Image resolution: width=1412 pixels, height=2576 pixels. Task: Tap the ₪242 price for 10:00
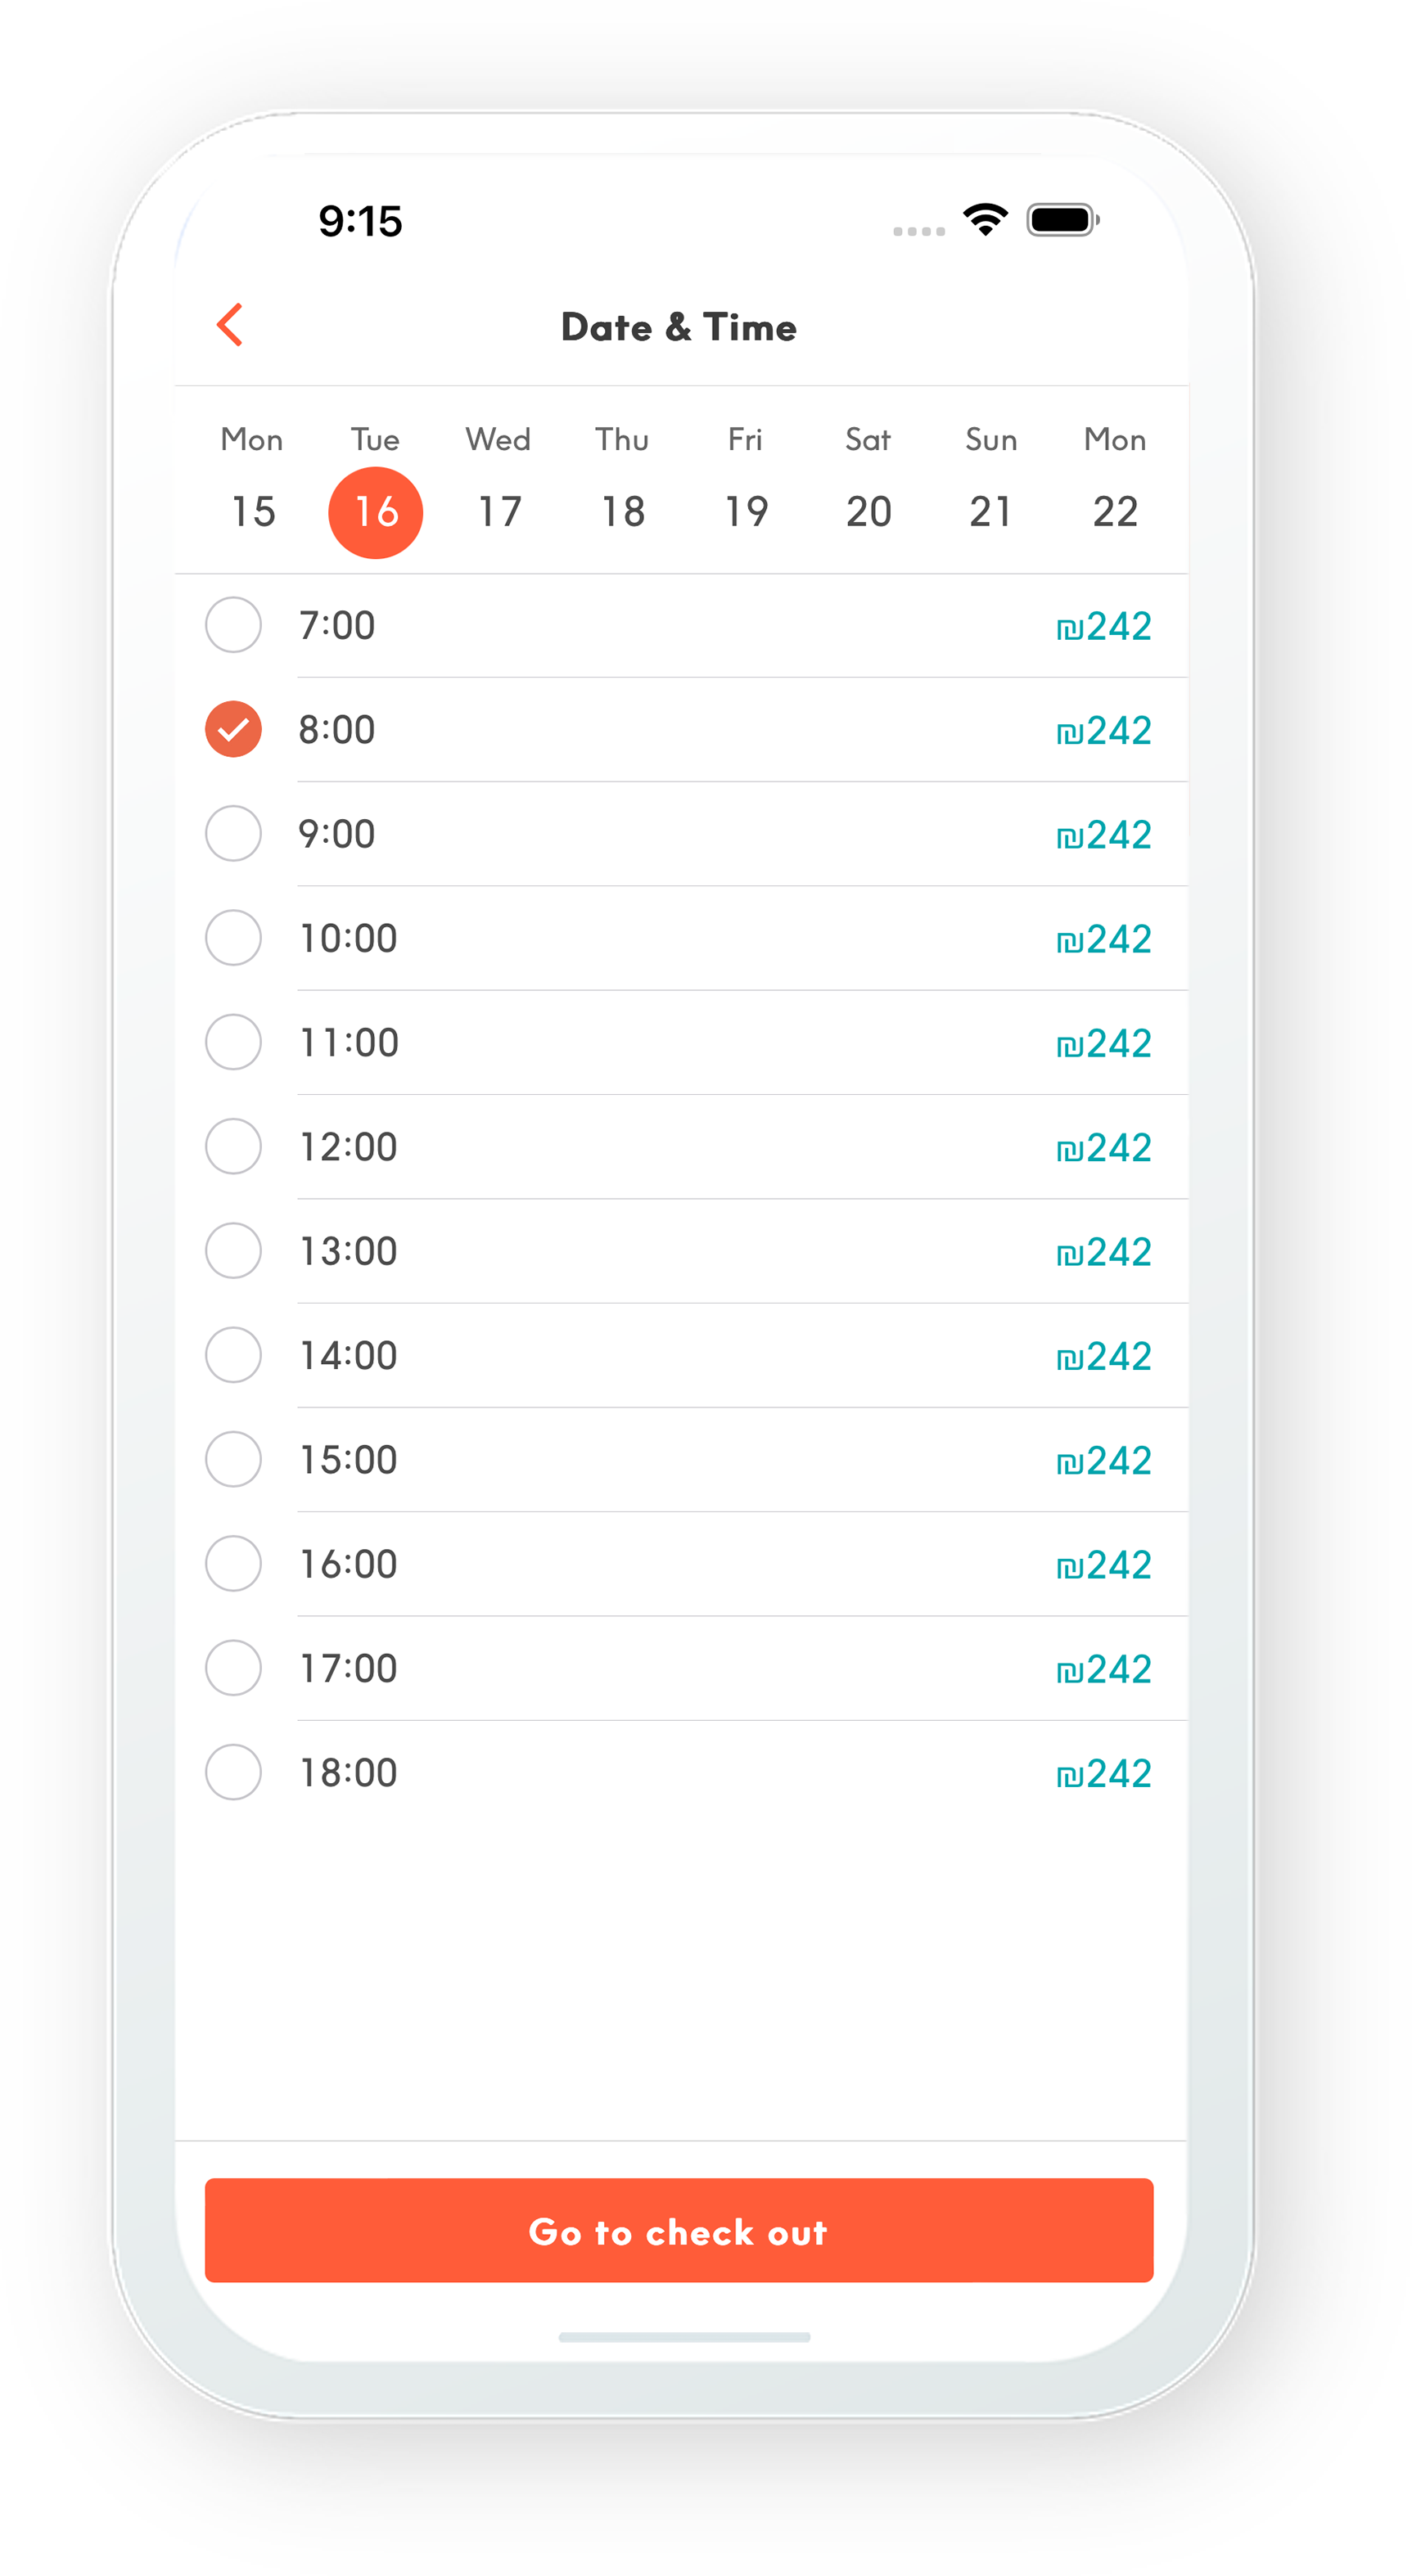tap(1104, 939)
